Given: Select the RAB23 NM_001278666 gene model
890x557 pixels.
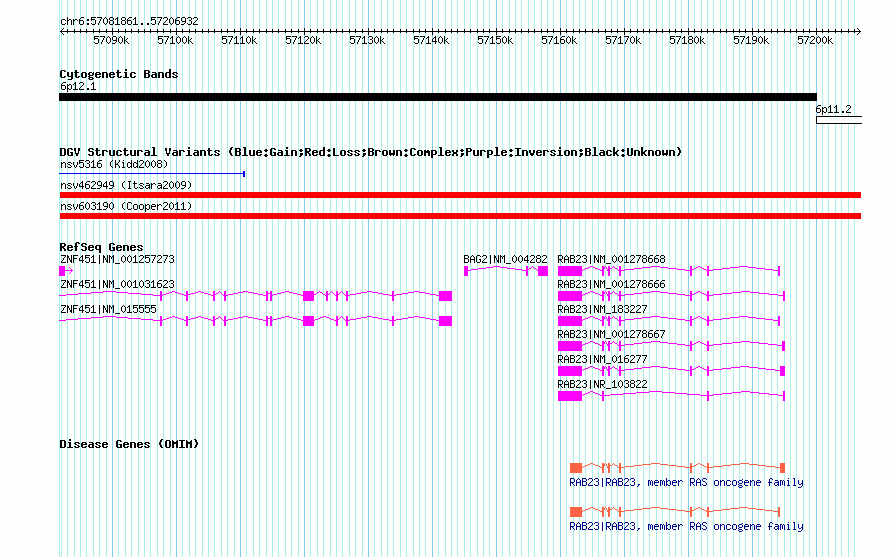Looking at the screenshot, I should pos(671,296).
